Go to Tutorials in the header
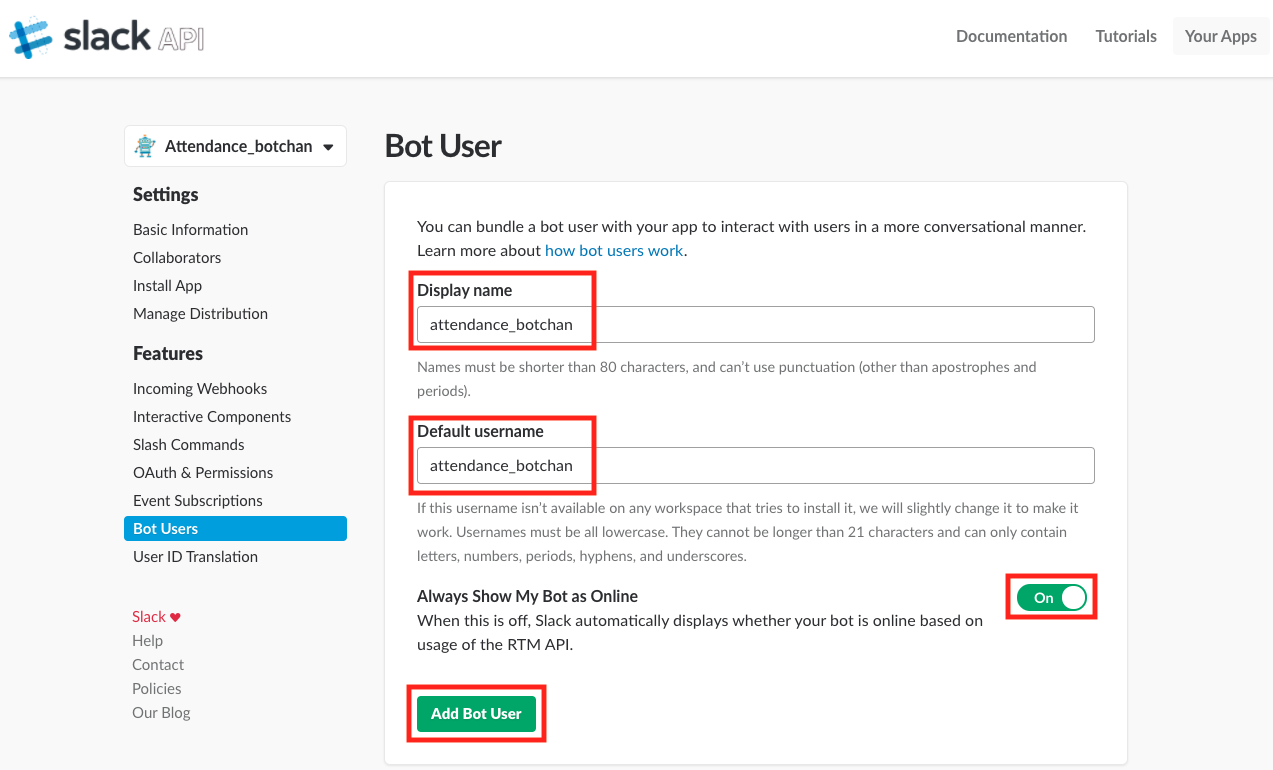 [1125, 36]
